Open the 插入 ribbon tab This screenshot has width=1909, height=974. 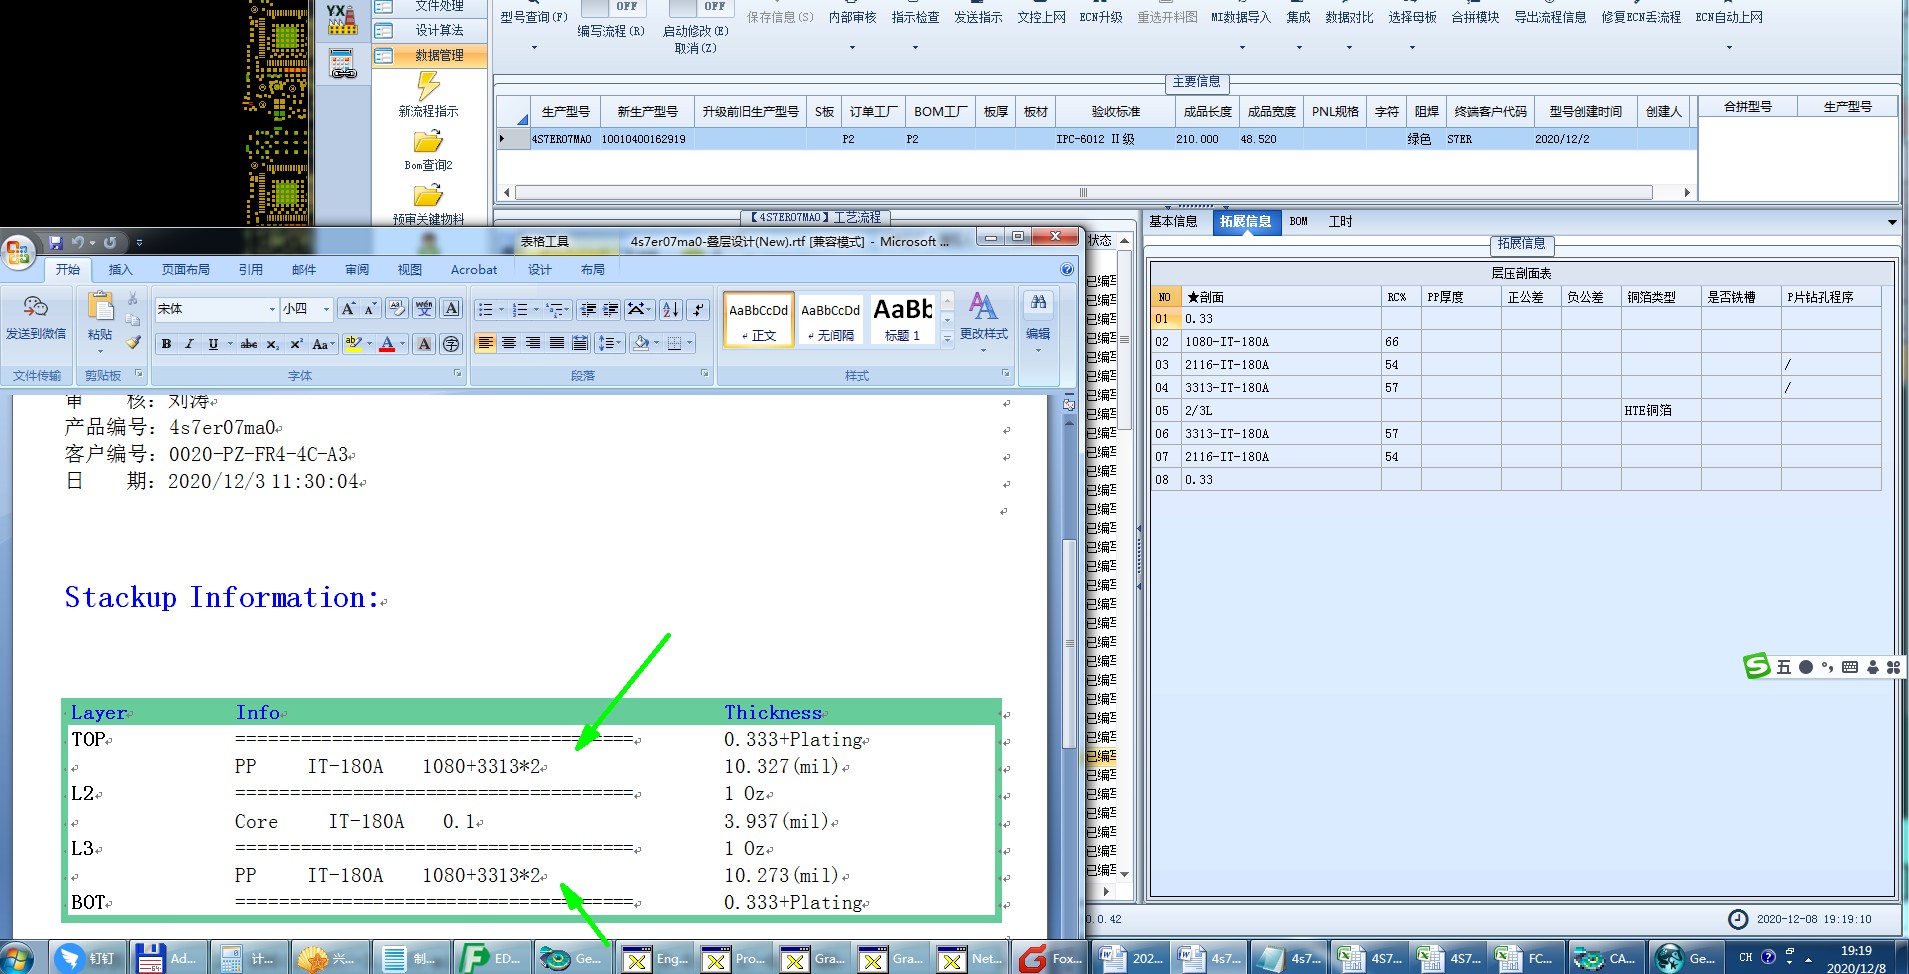click(x=120, y=270)
